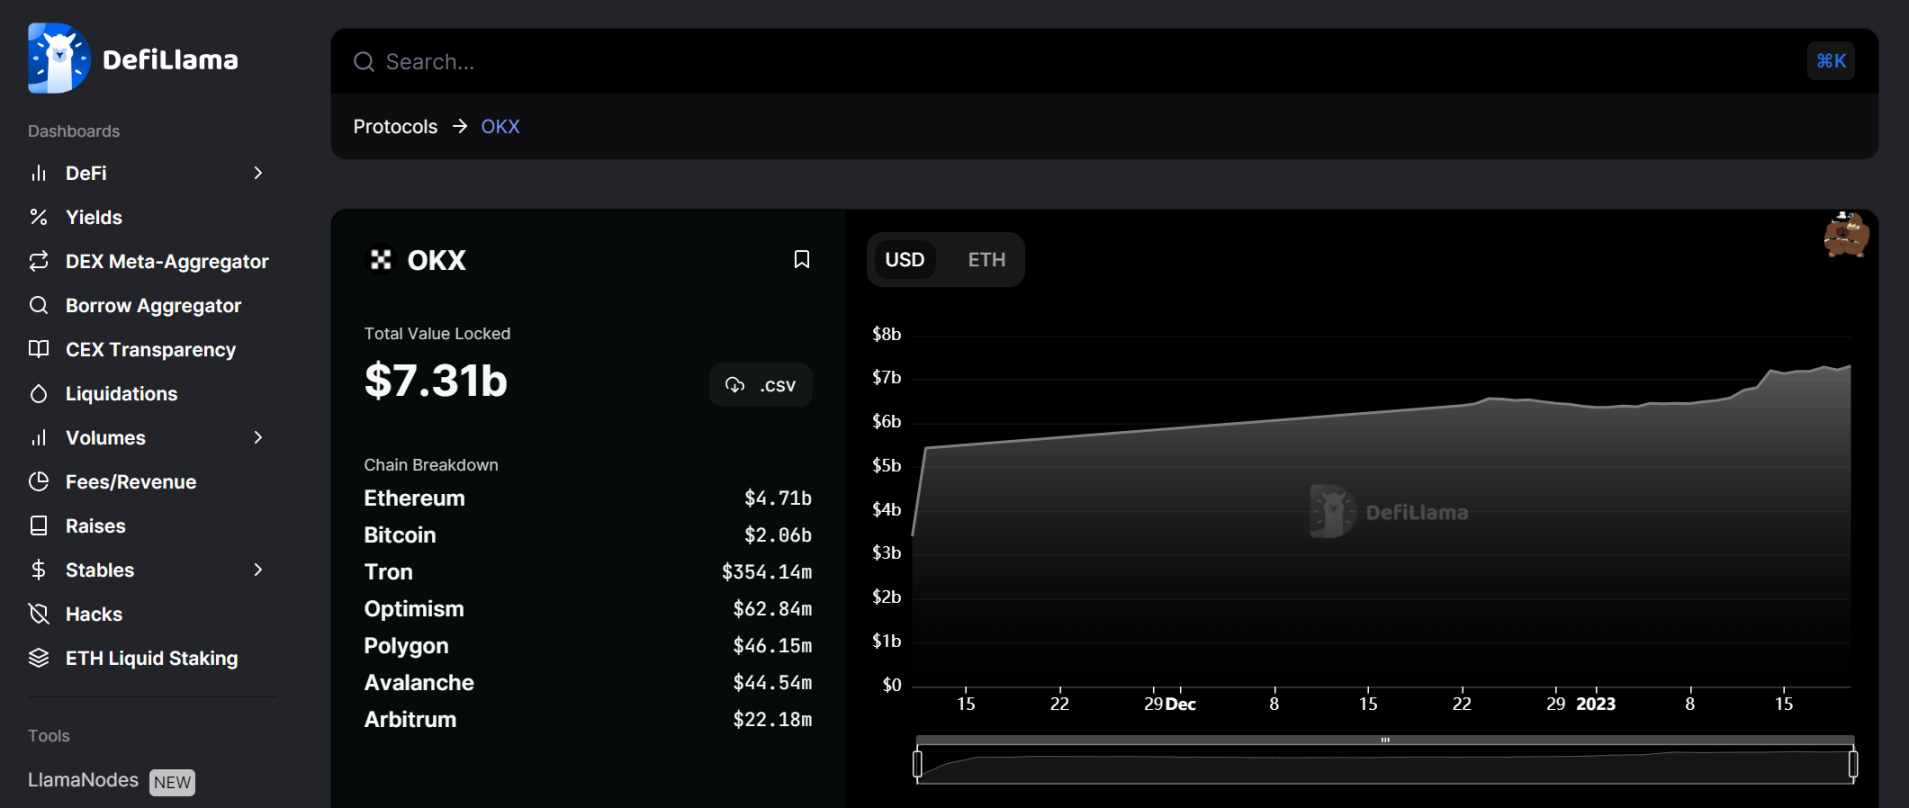Click the Polygon chain row
1909x808 pixels.
point(588,646)
